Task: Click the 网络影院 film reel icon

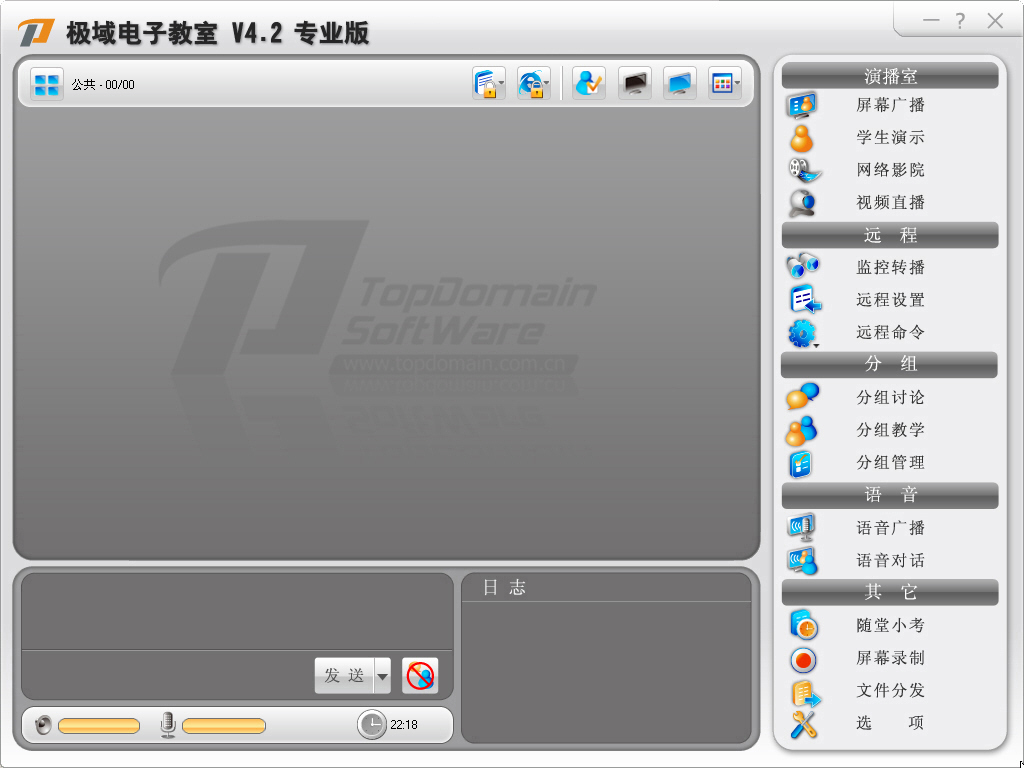Action: point(804,170)
